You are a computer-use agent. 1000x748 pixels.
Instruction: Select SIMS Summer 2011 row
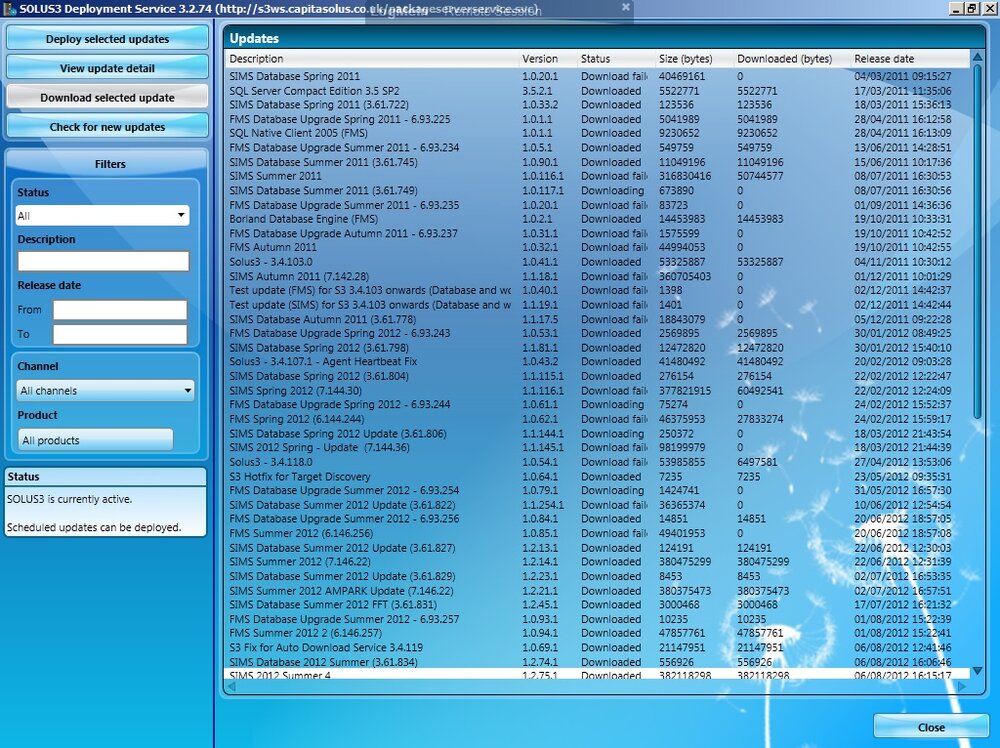tap(597, 176)
